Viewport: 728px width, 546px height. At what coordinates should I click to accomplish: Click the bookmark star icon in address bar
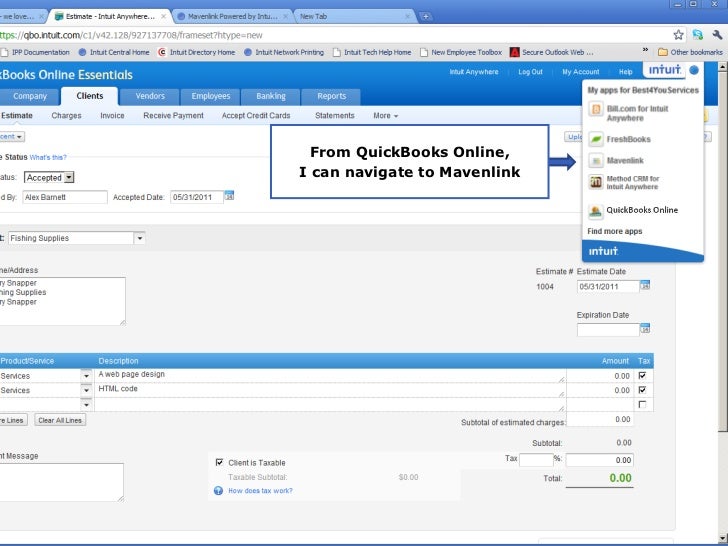pos(678,35)
